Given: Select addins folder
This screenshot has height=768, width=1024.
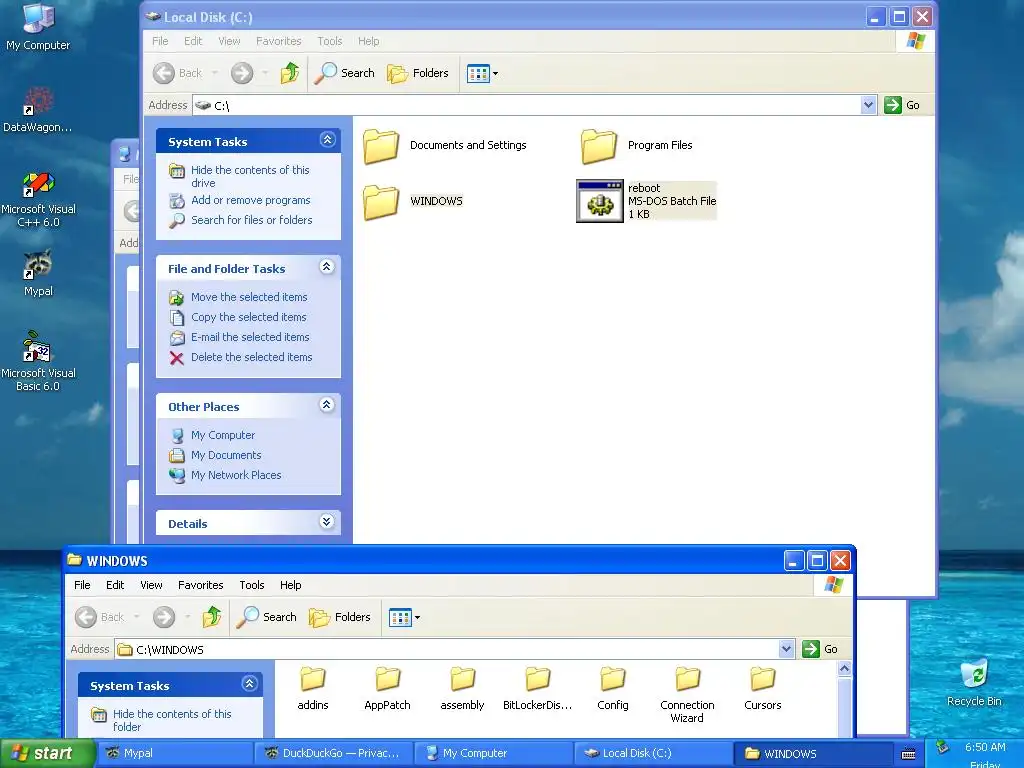Looking at the screenshot, I should tap(313, 689).
